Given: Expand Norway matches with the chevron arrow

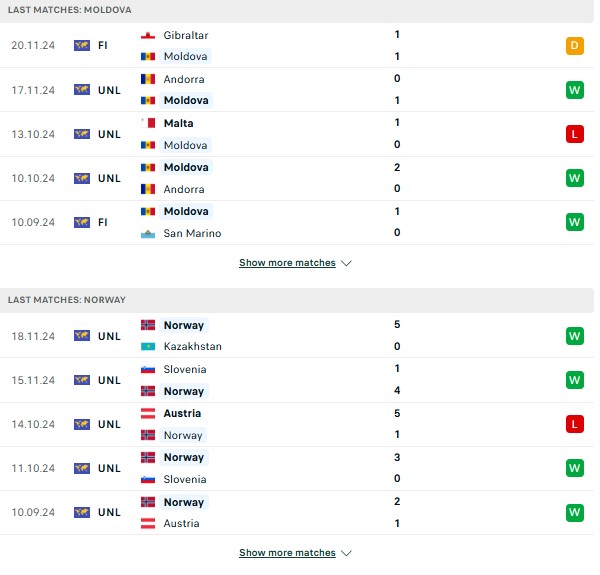Looking at the screenshot, I should (x=346, y=553).
